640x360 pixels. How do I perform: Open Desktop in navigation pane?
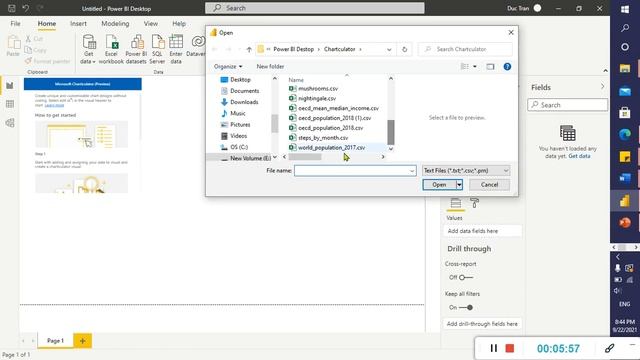(240, 80)
